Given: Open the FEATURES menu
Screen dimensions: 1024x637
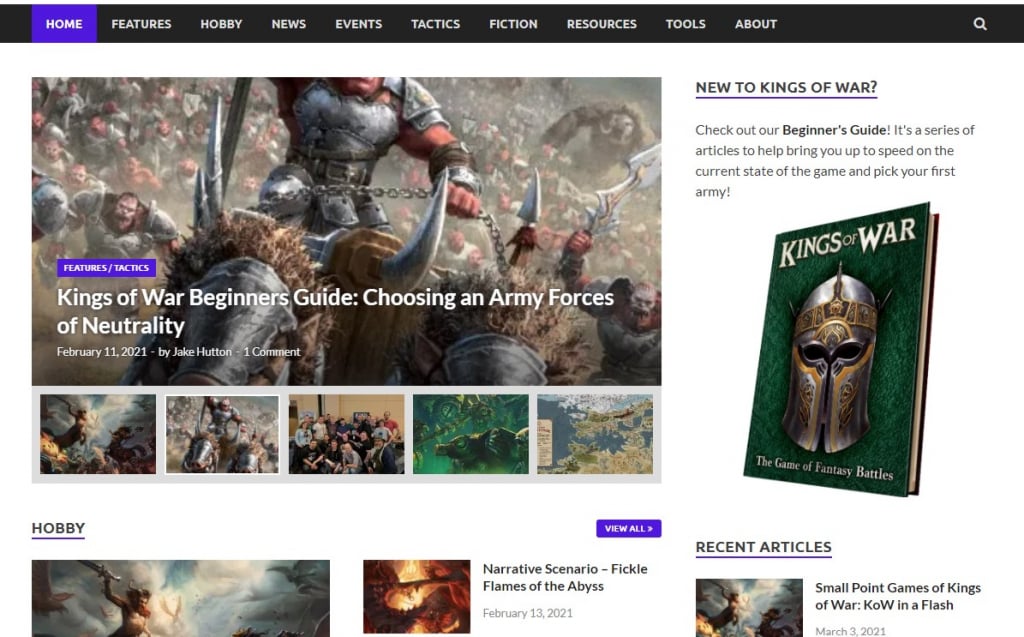Looking at the screenshot, I should coord(141,24).
